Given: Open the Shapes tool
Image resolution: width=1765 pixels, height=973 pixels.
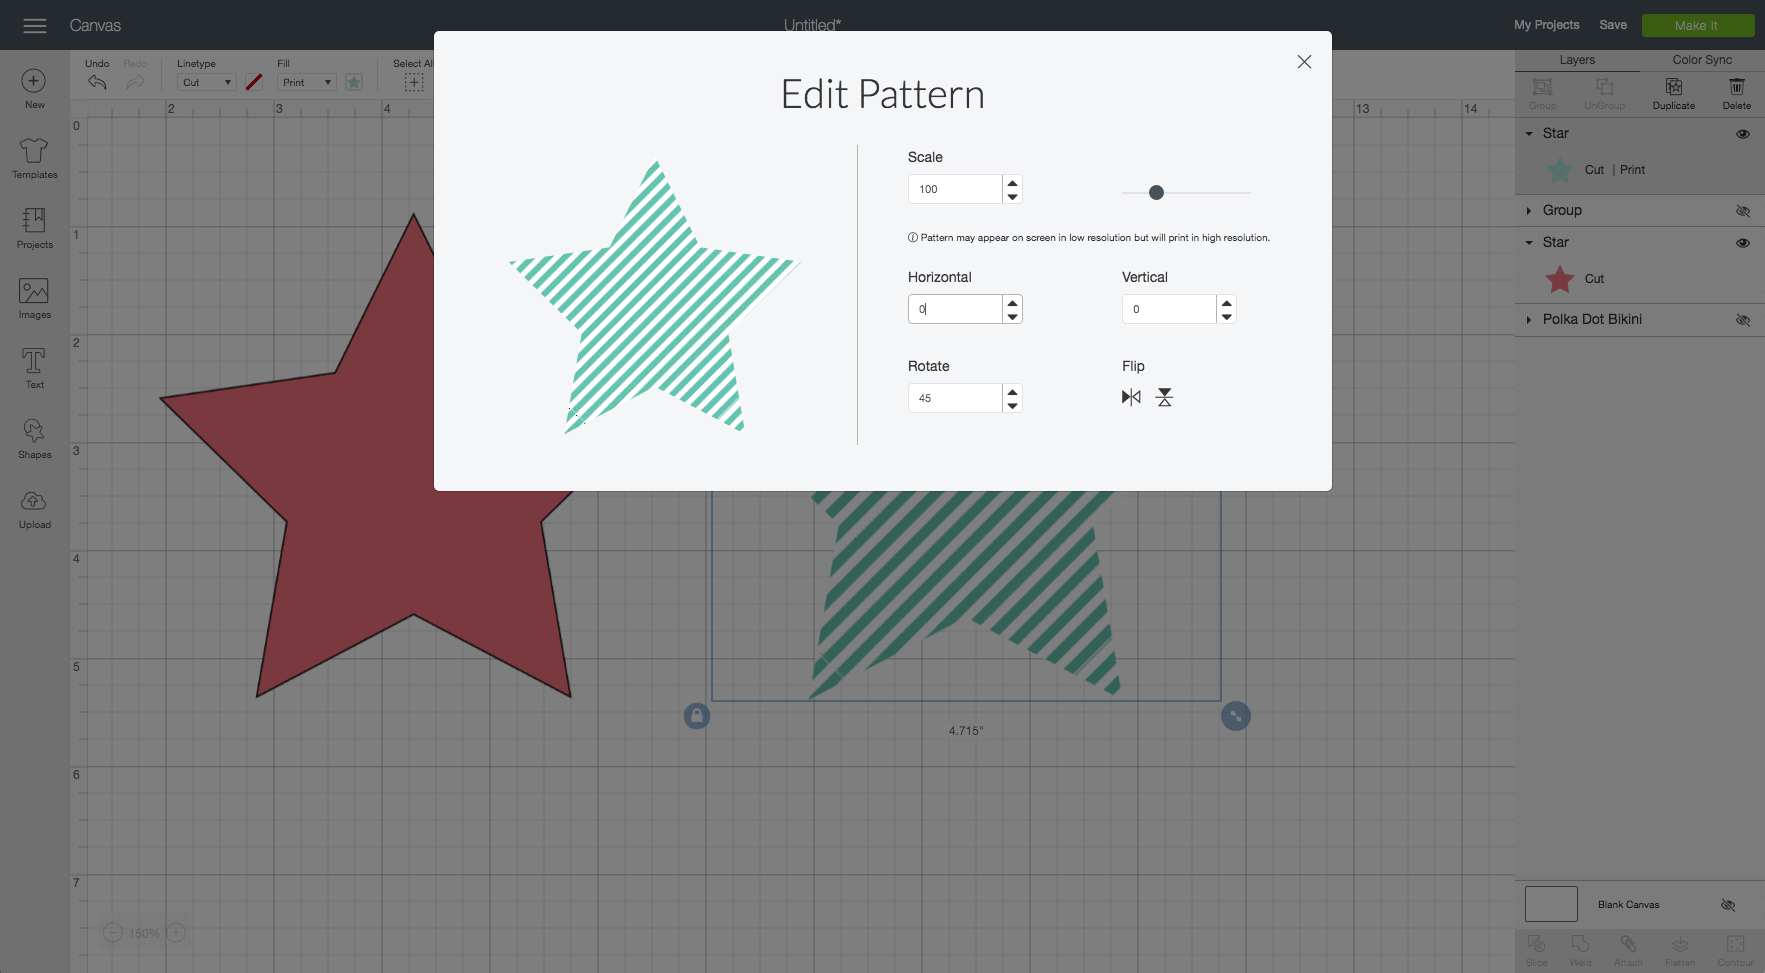Looking at the screenshot, I should pyautogui.click(x=34, y=439).
